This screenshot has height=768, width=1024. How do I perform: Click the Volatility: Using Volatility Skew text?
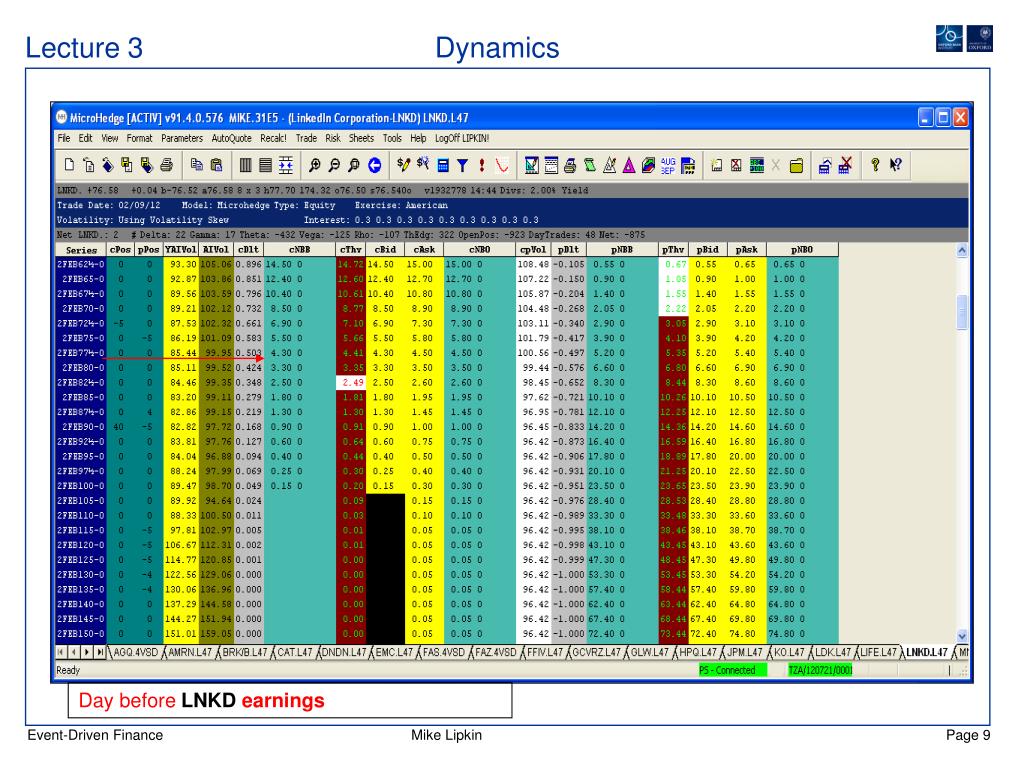click(142, 220)
